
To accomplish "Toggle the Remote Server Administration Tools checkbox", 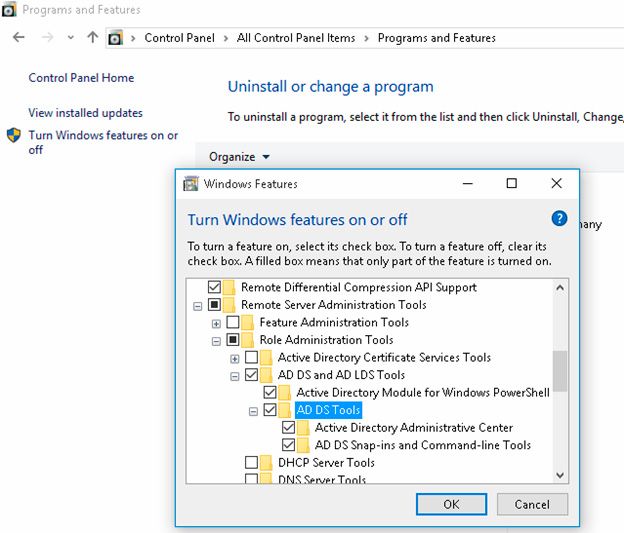I will (x=214, y=305).
